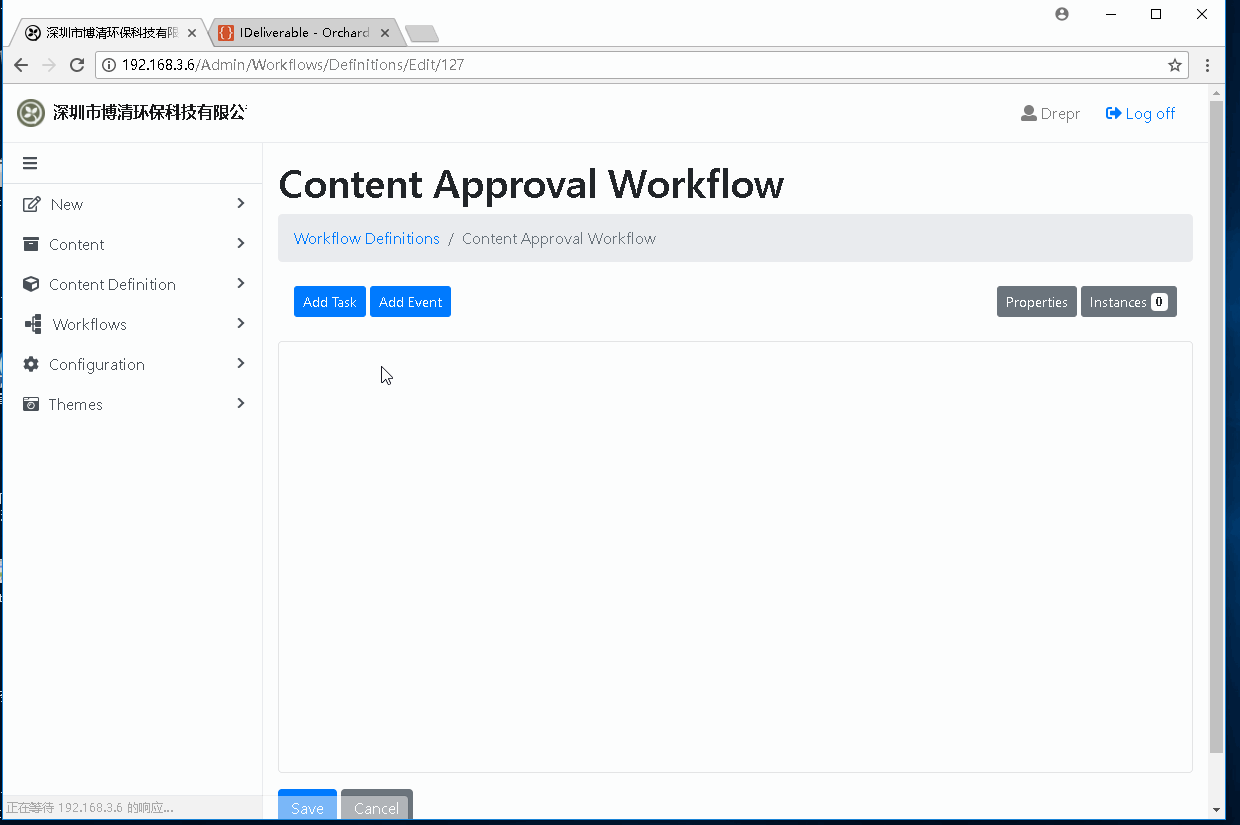Select the Workflows sidebar icon
Screen dimensions: 1240x825
[33, 324]
